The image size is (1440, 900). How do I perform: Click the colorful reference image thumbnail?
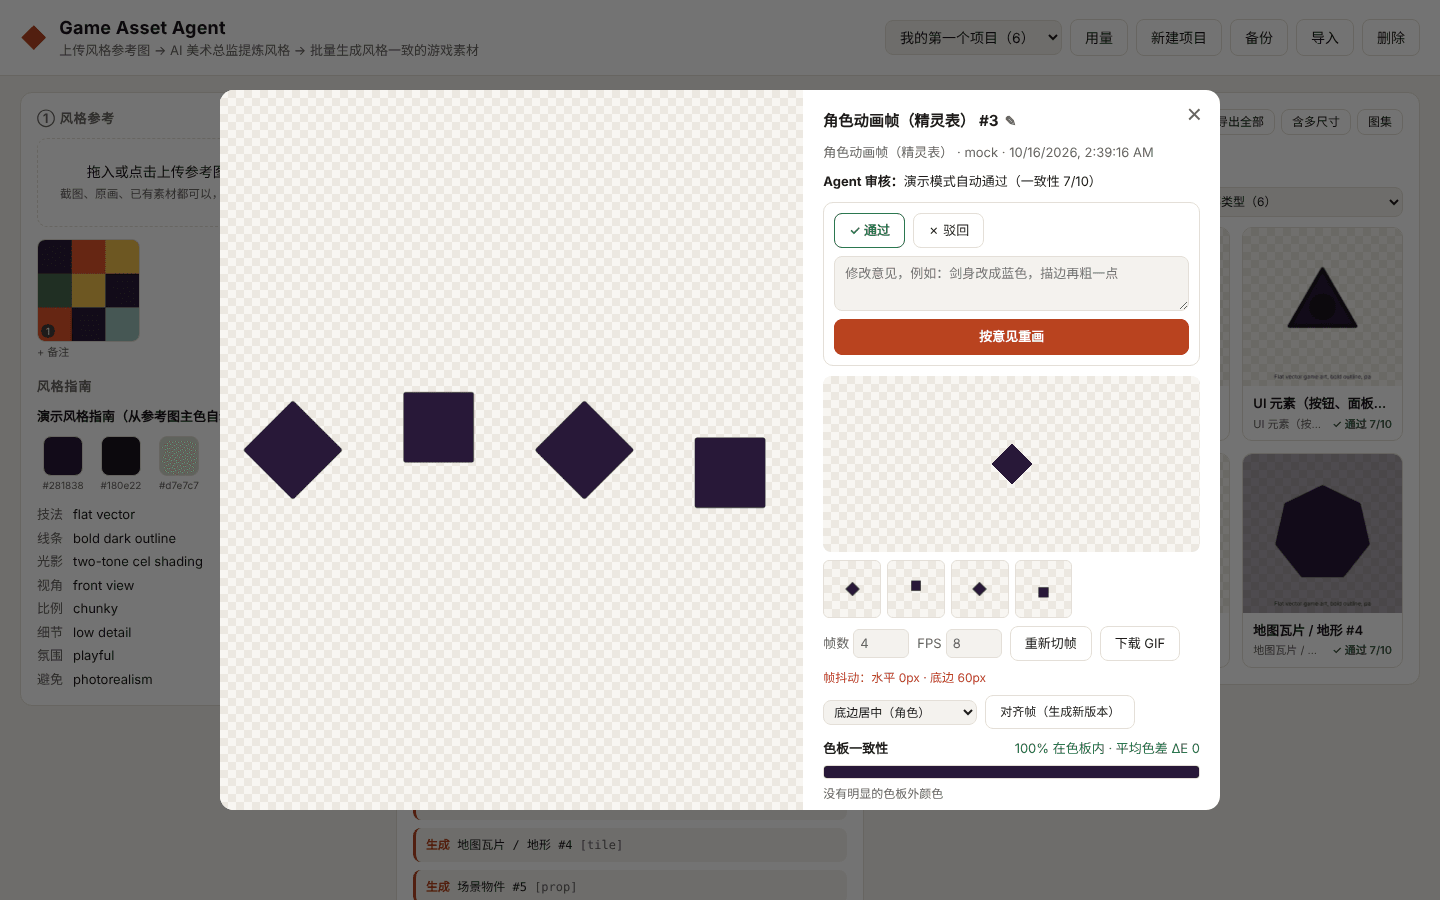coord(88,290)
